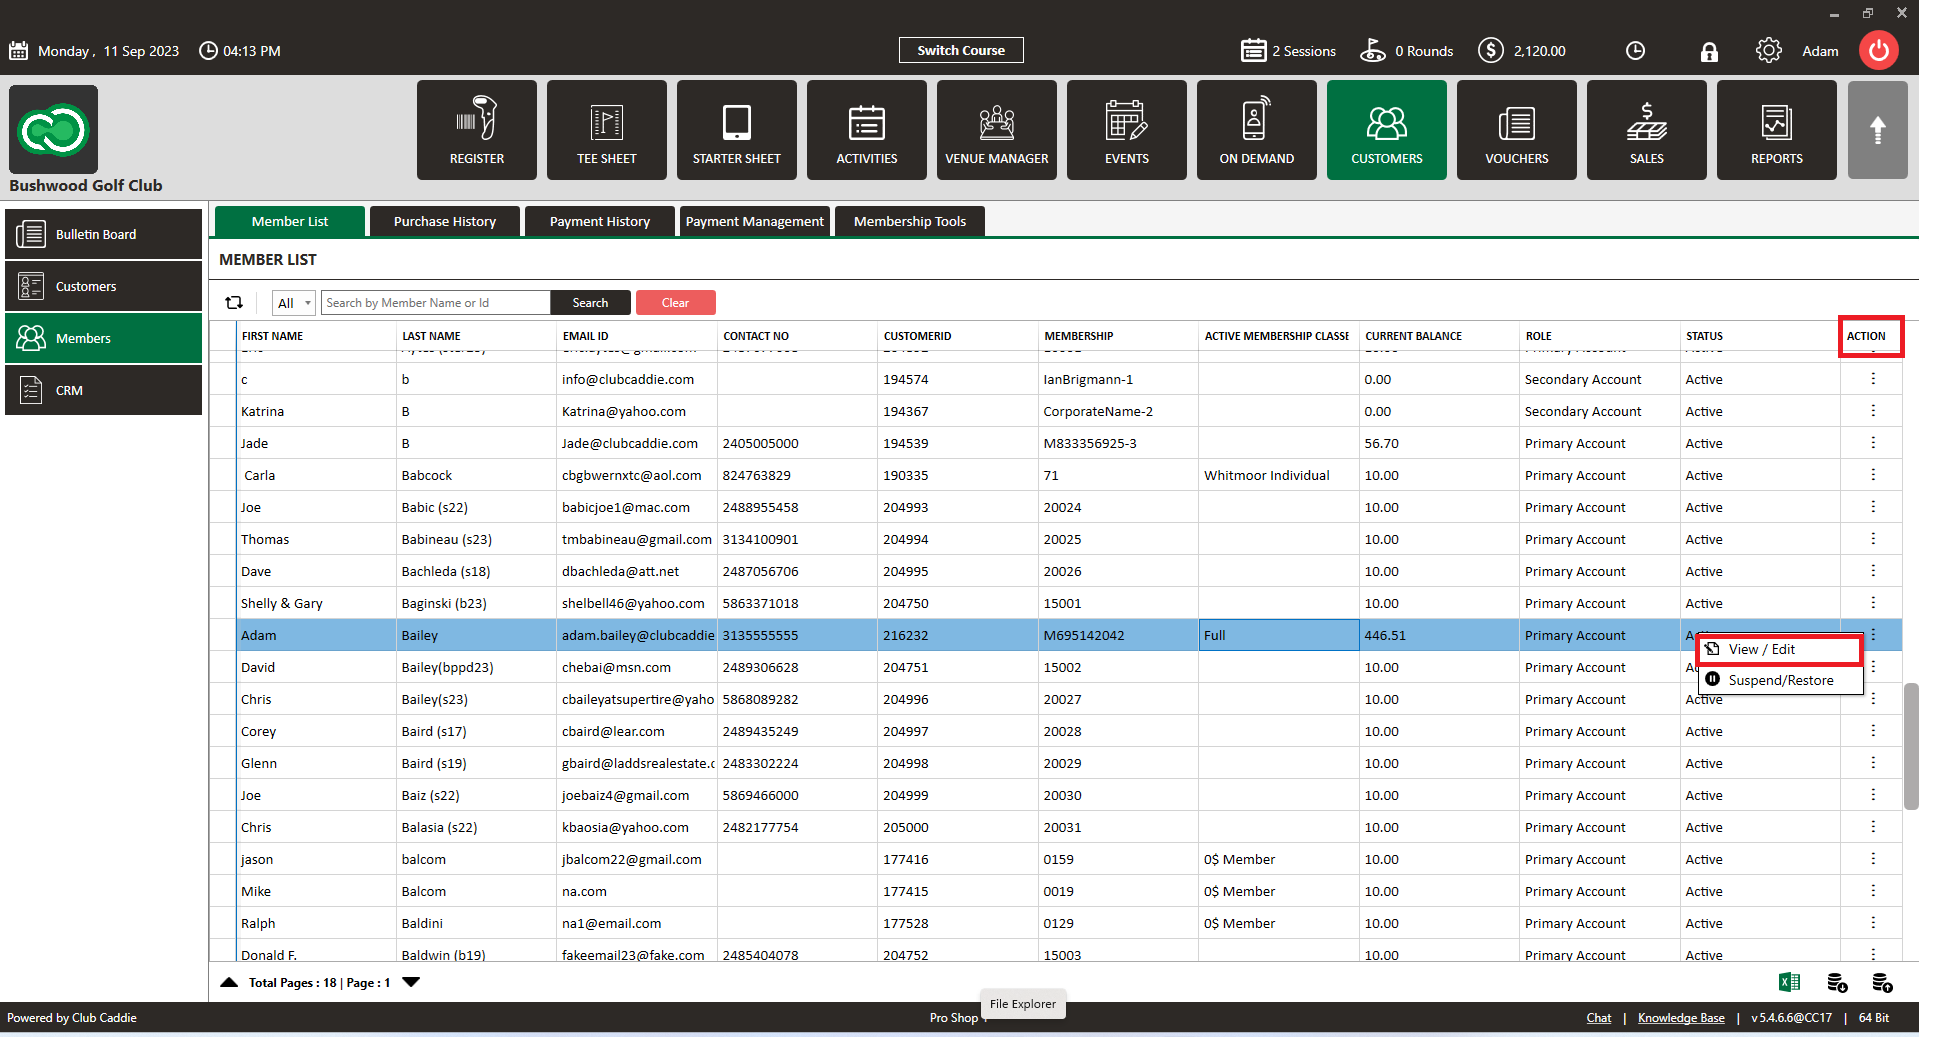Screen dimensions: 1946x1037
Task: Export member list to Excel icon
Action: click(1789, 982)
